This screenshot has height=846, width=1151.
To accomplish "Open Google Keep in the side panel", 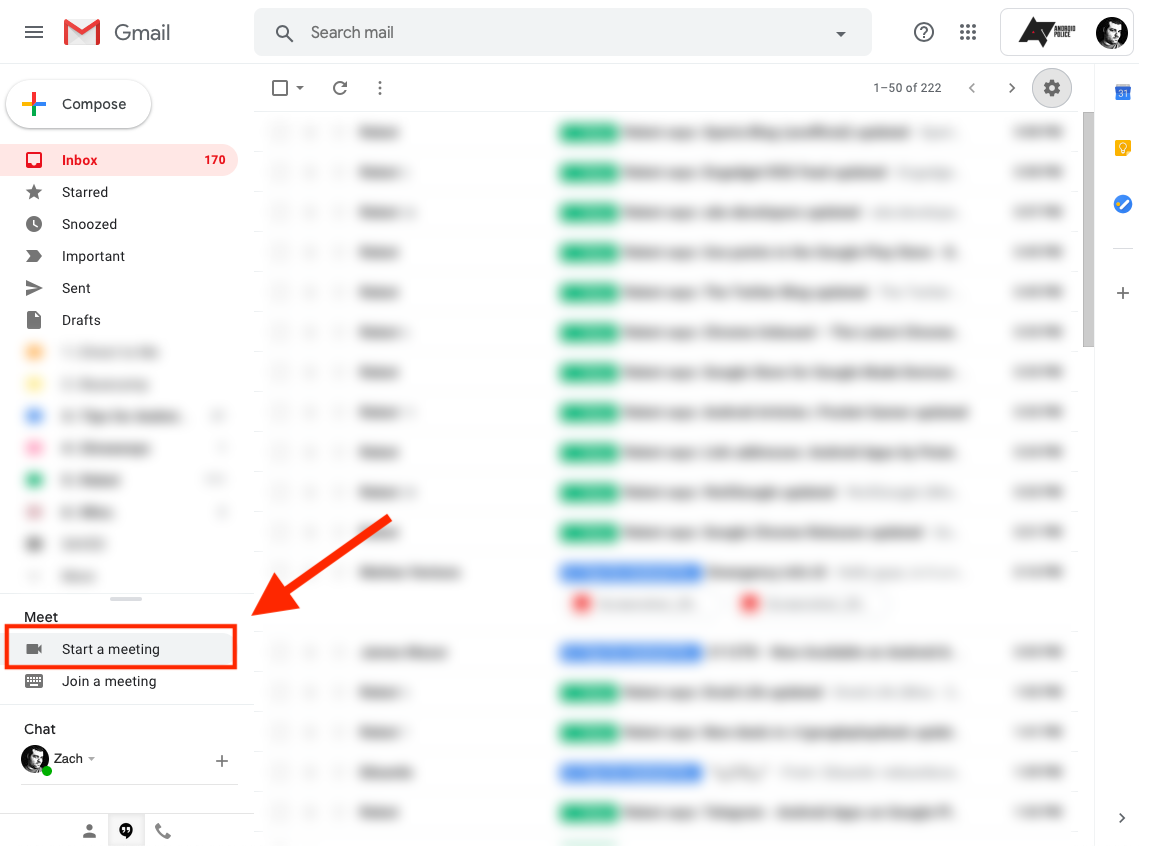I will click(1122, 148).
